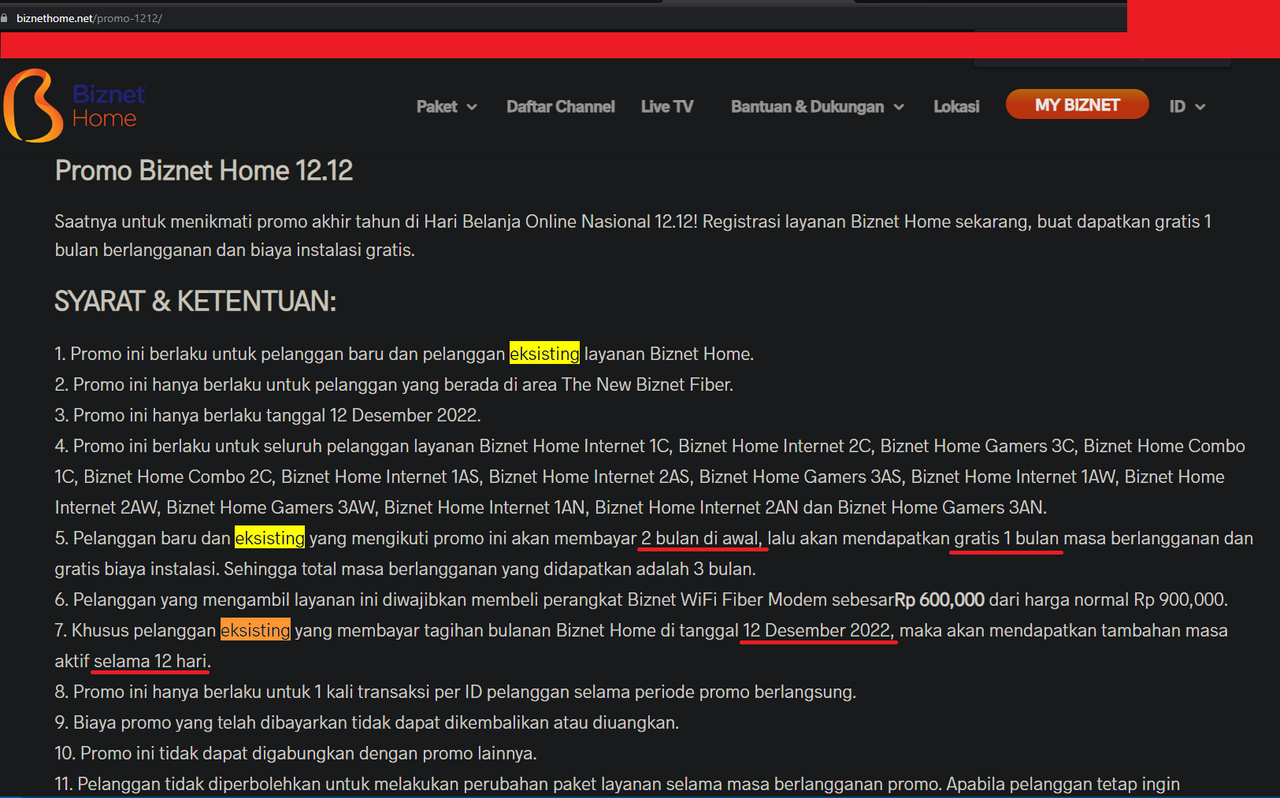This screenshot has width=1280, height=798.
Task: Click the orange-highlighted eksisting in point 7
Action: point(255,630)
